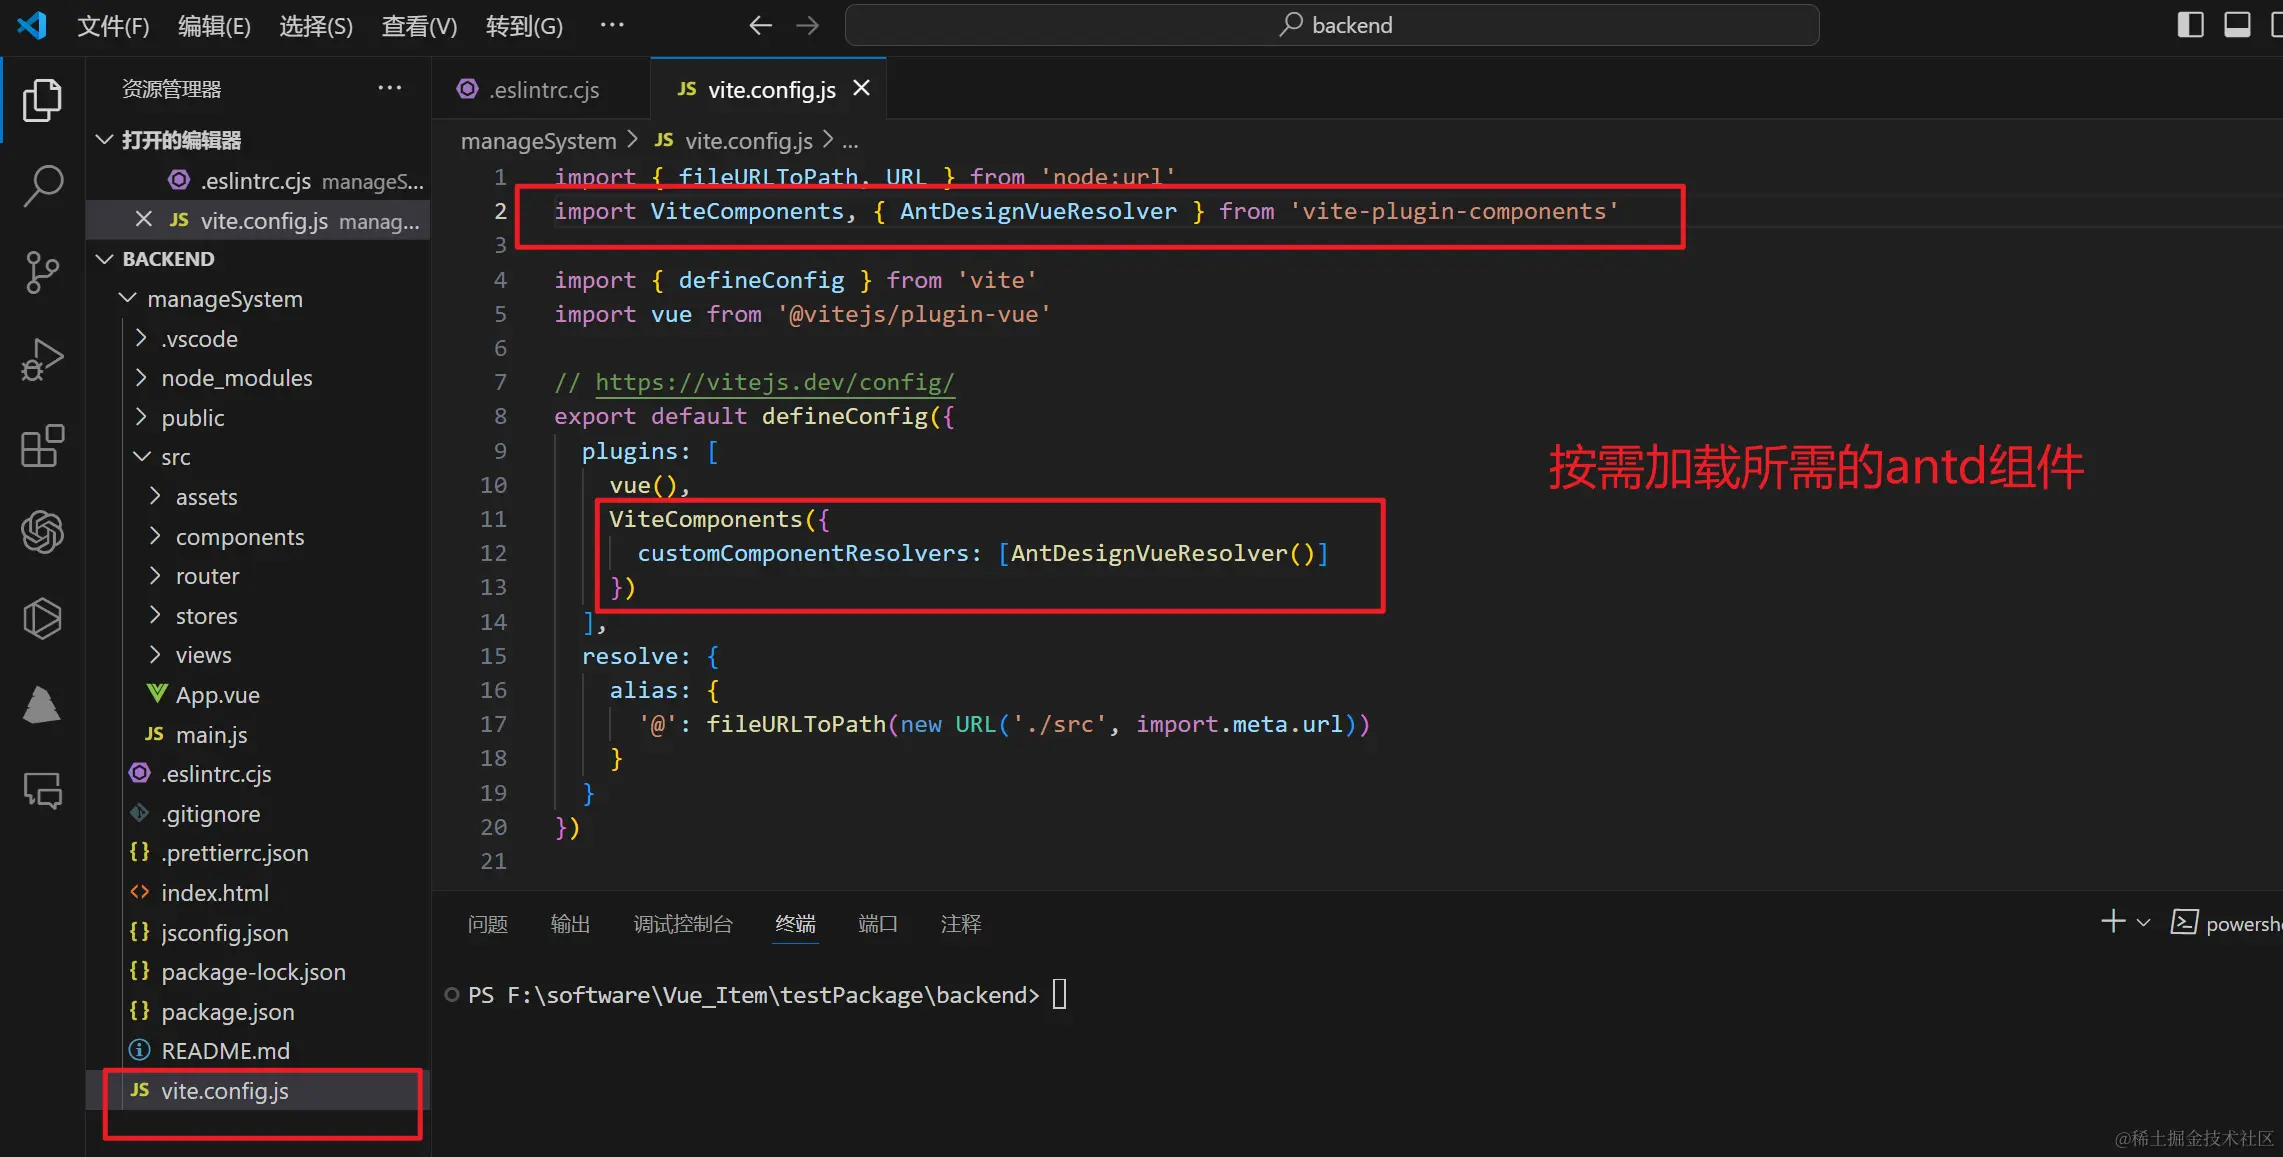The height and width of the screenshot is (1157, 2283).
Task: Close vite.config.js in open editors list
Action: pyautogui.click(x=144, y=219)
